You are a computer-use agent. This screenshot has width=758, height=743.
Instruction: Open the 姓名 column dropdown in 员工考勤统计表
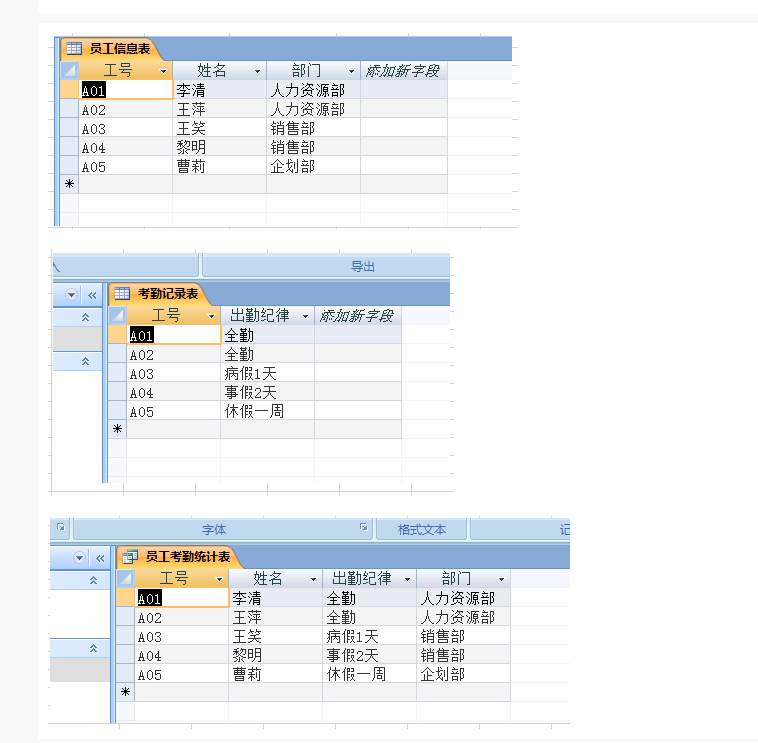click(313, 579)
